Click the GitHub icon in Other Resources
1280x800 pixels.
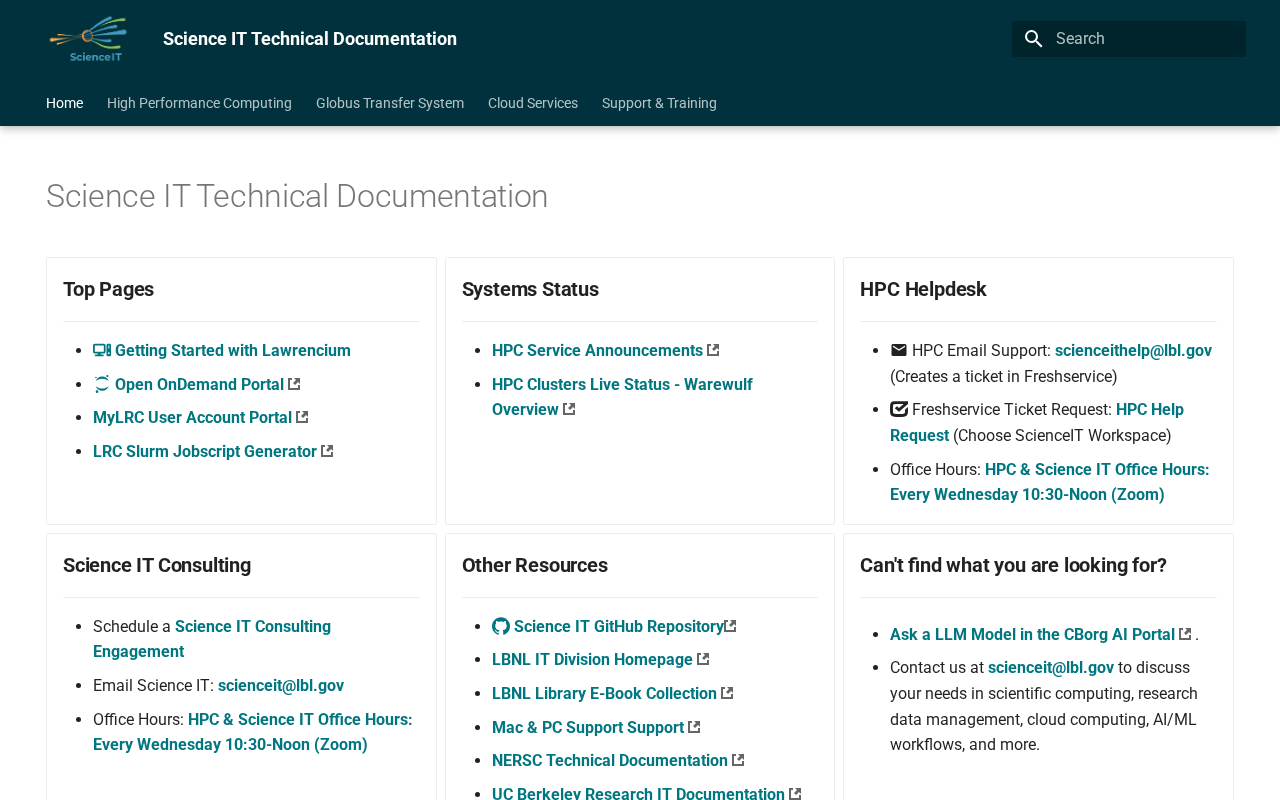501,627
